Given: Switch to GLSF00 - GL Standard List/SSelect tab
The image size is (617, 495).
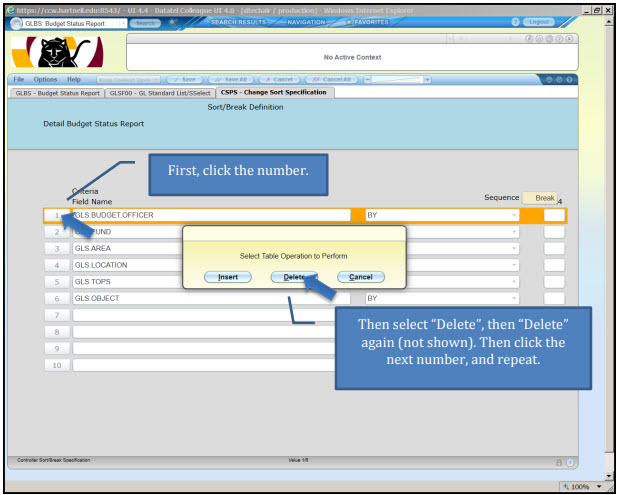Looking at the screenshot, I should [x=160, y=93].
